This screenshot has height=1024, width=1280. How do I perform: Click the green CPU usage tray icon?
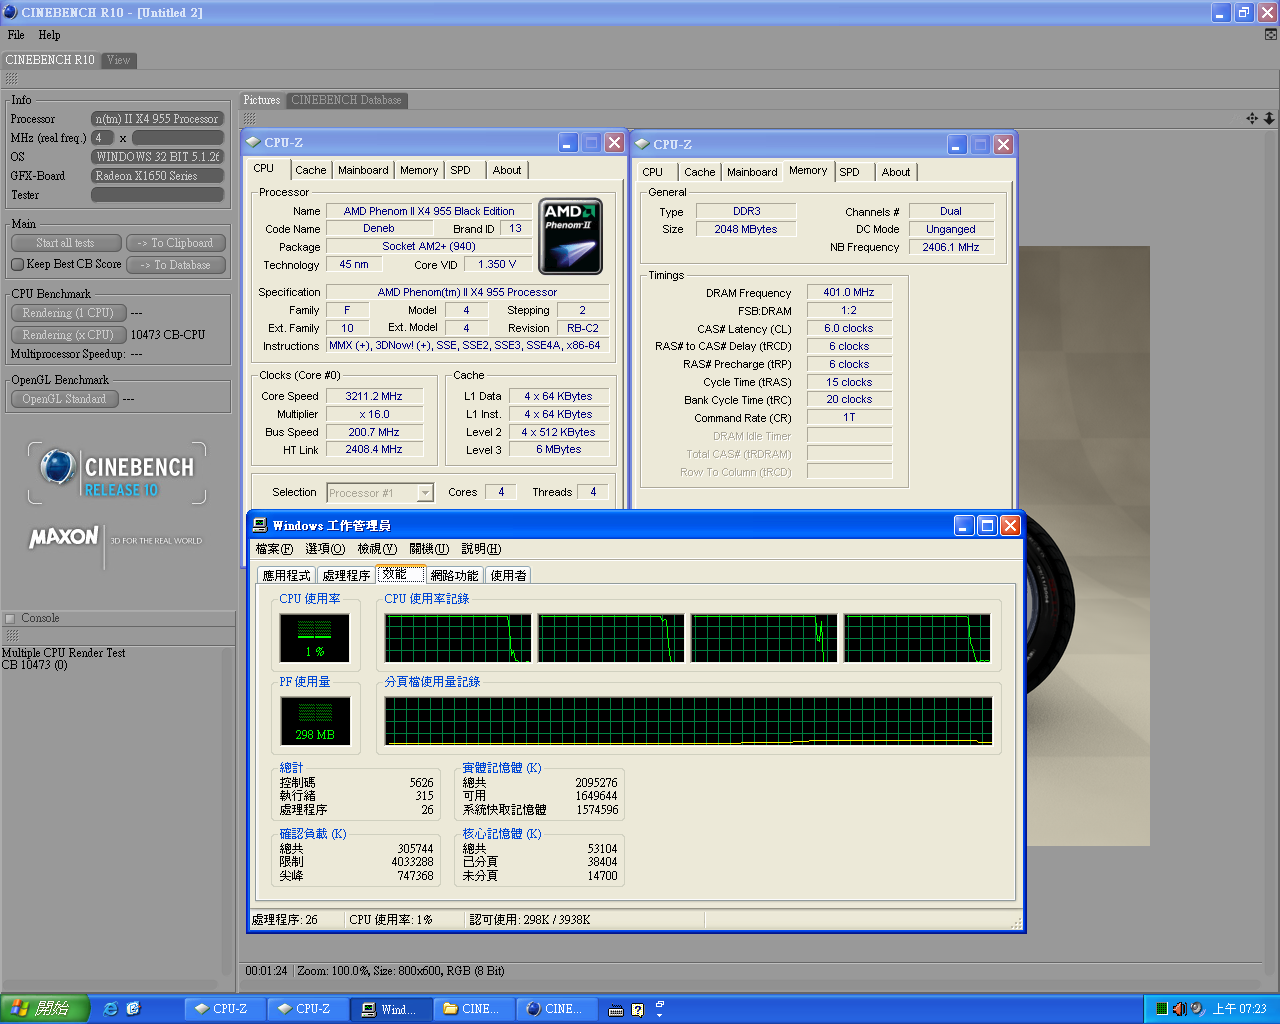[1161, 1009]
